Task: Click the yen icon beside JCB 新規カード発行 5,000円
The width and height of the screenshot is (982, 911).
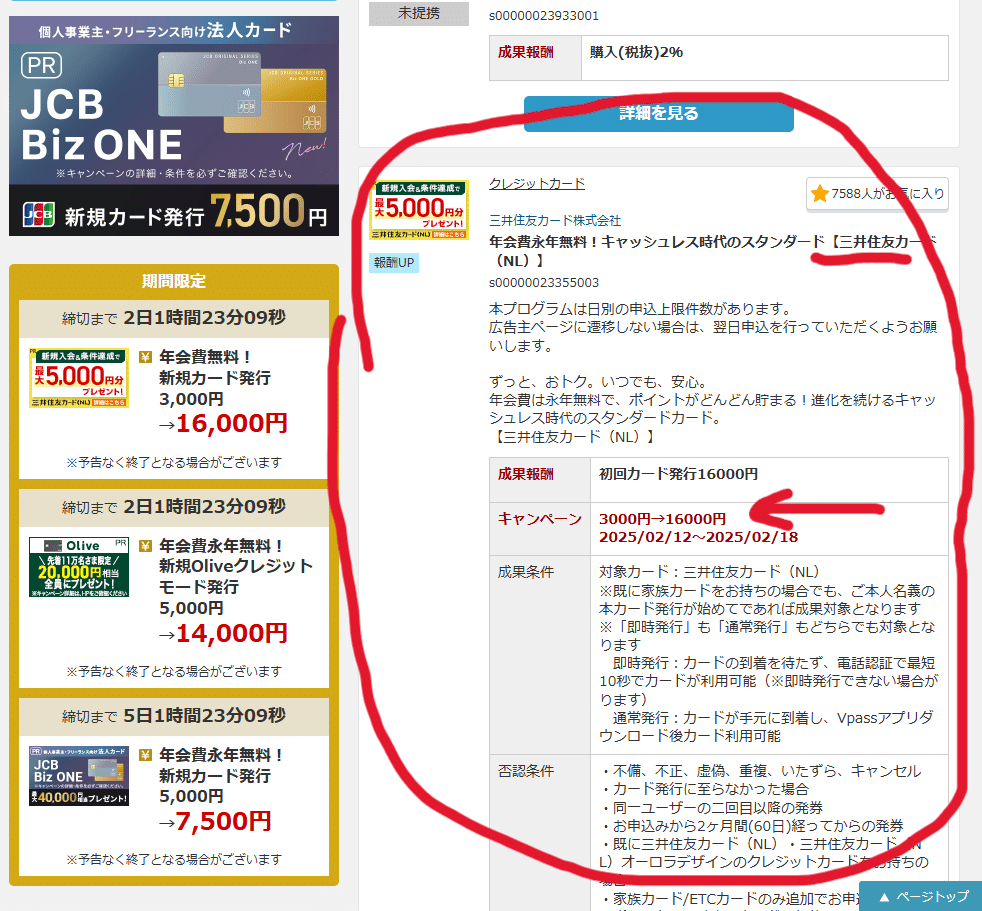Action: 145,755
